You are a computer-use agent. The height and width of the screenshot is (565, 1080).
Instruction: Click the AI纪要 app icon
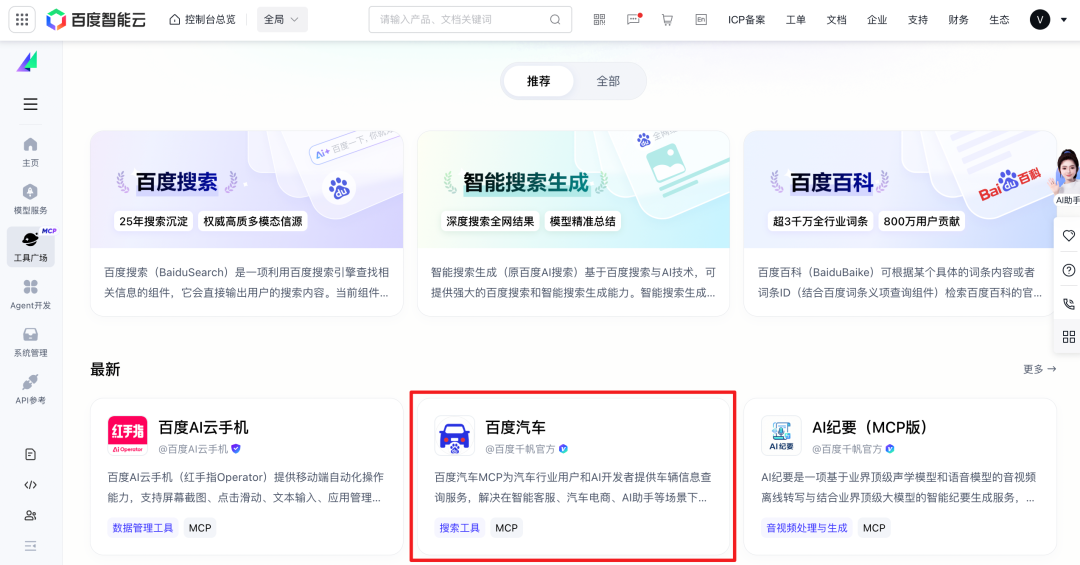pos(781,435)
